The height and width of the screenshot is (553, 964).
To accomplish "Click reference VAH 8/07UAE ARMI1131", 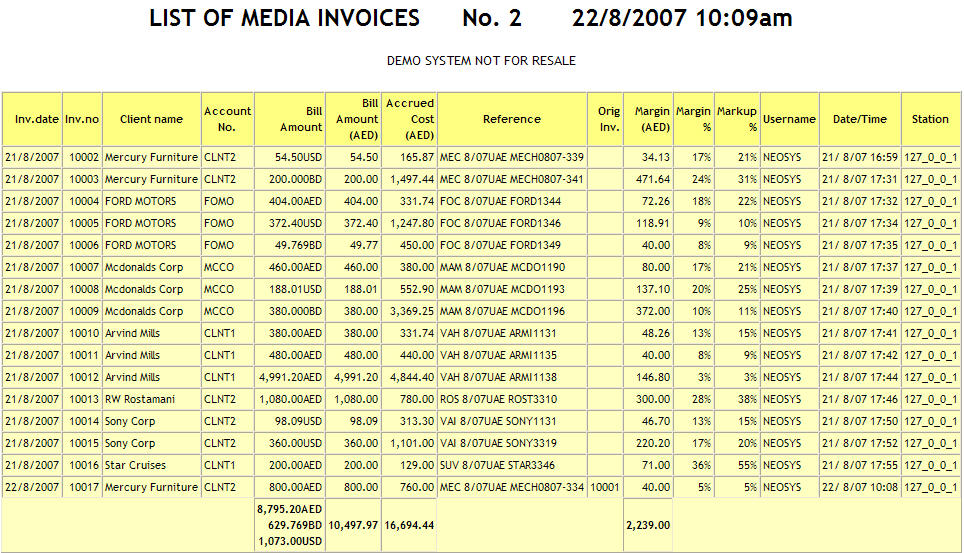I will [498, 333].
